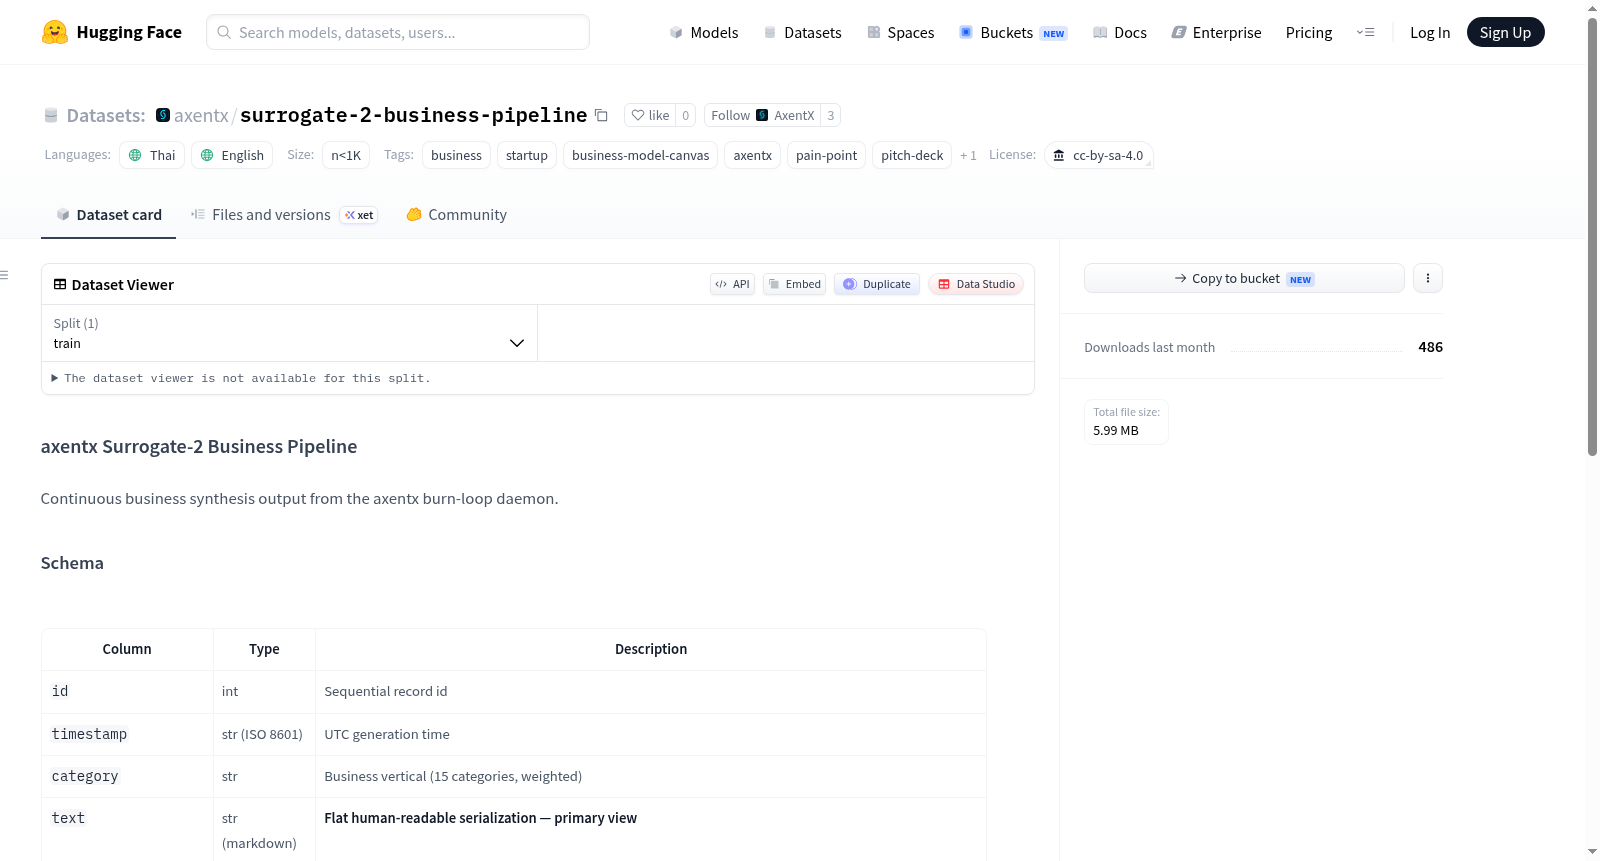Screen dimensions: 1600x861
Task: Click the startup tag
Action: [x=527, y=155]
